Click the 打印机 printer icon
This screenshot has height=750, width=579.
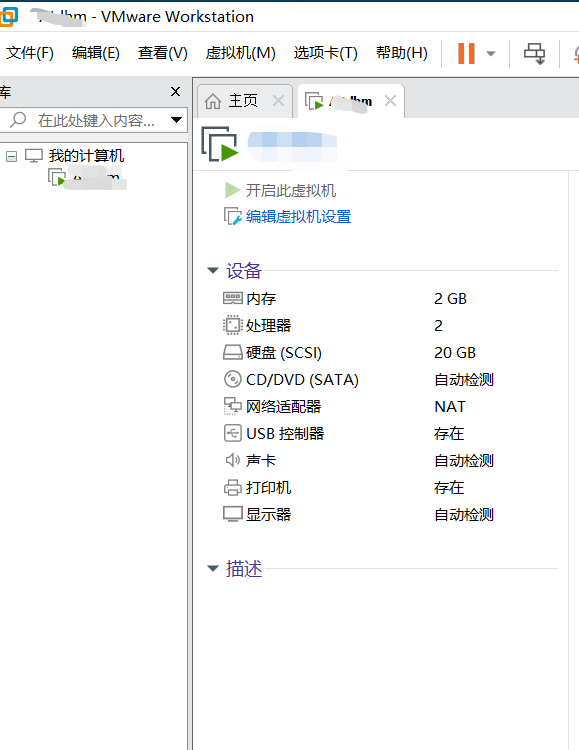click(x=233, y=487)
